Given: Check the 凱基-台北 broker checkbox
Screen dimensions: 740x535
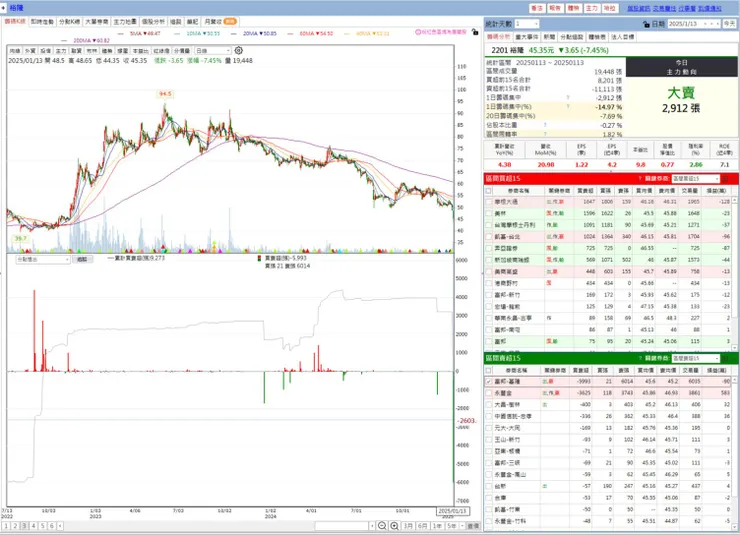Looking at the screenshot, I should point(489,236).
